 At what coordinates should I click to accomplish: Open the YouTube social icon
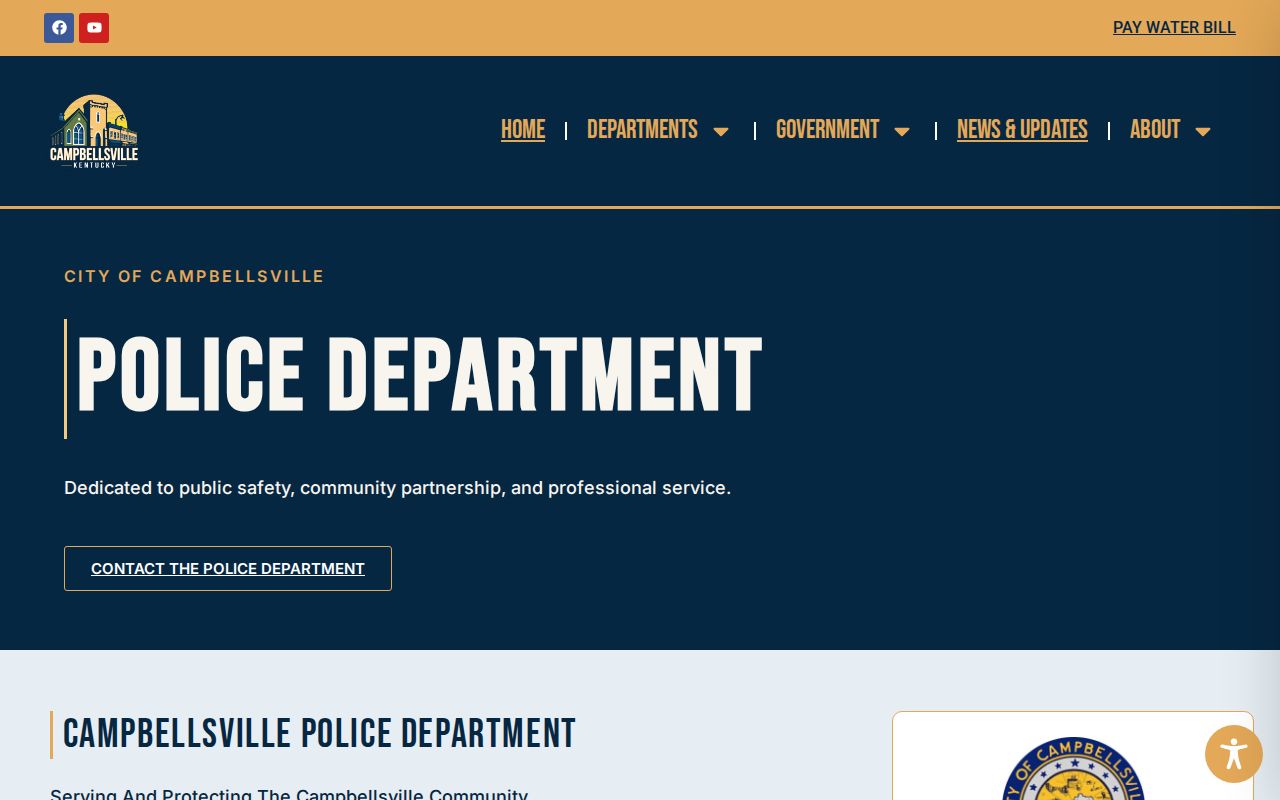(x=94, y=28)
